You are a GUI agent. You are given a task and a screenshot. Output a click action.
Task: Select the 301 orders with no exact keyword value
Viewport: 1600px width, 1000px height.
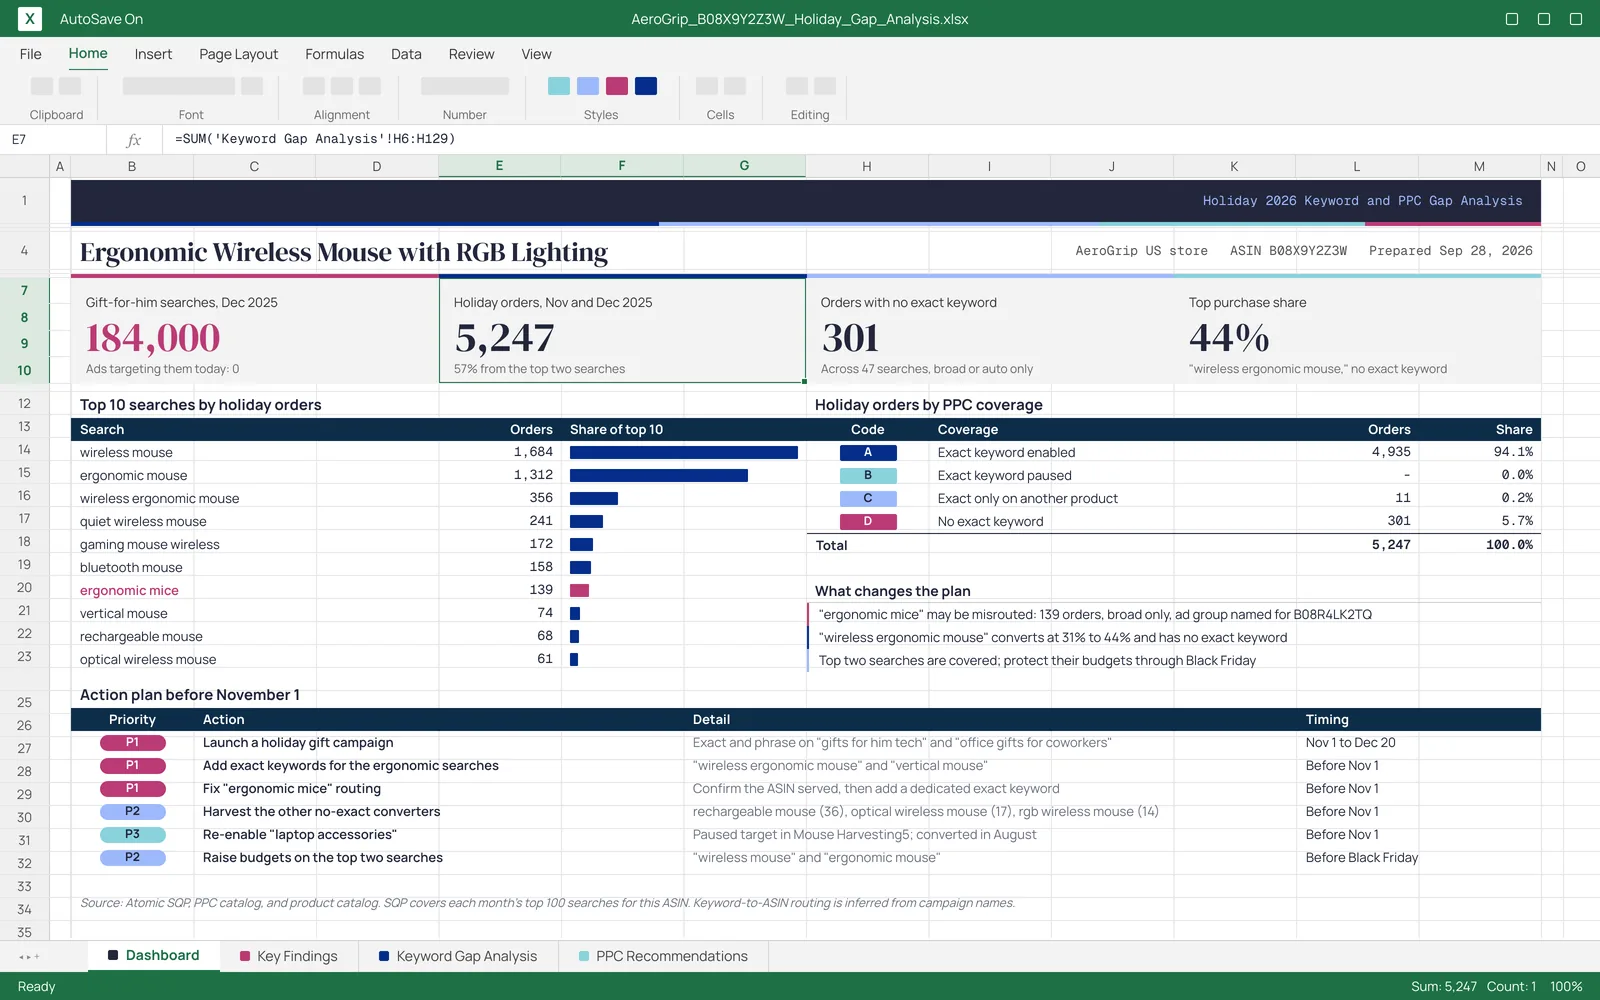coord(850,338)
